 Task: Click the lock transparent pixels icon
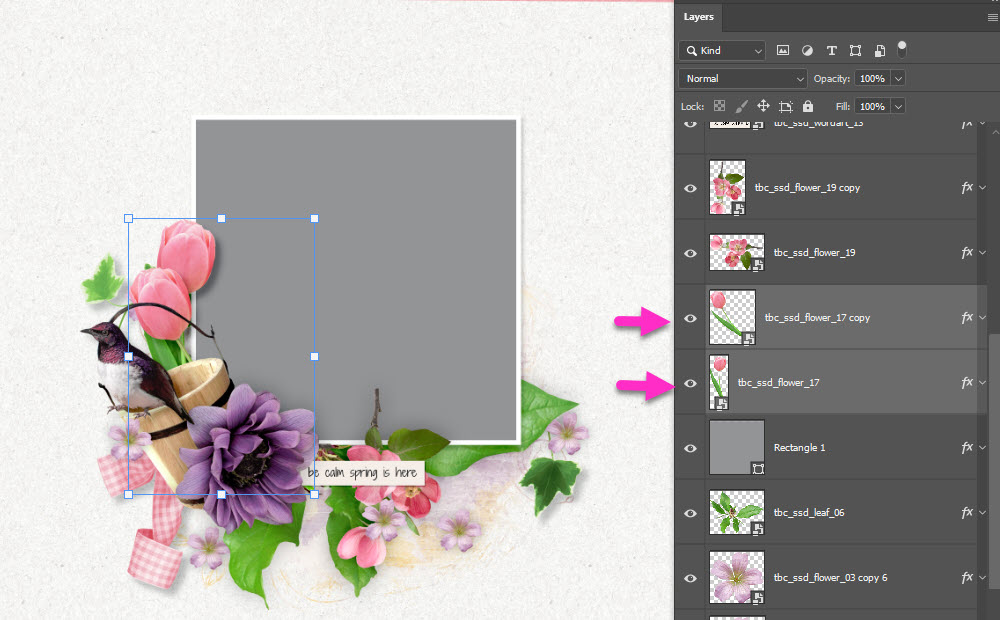click(719, 106)
